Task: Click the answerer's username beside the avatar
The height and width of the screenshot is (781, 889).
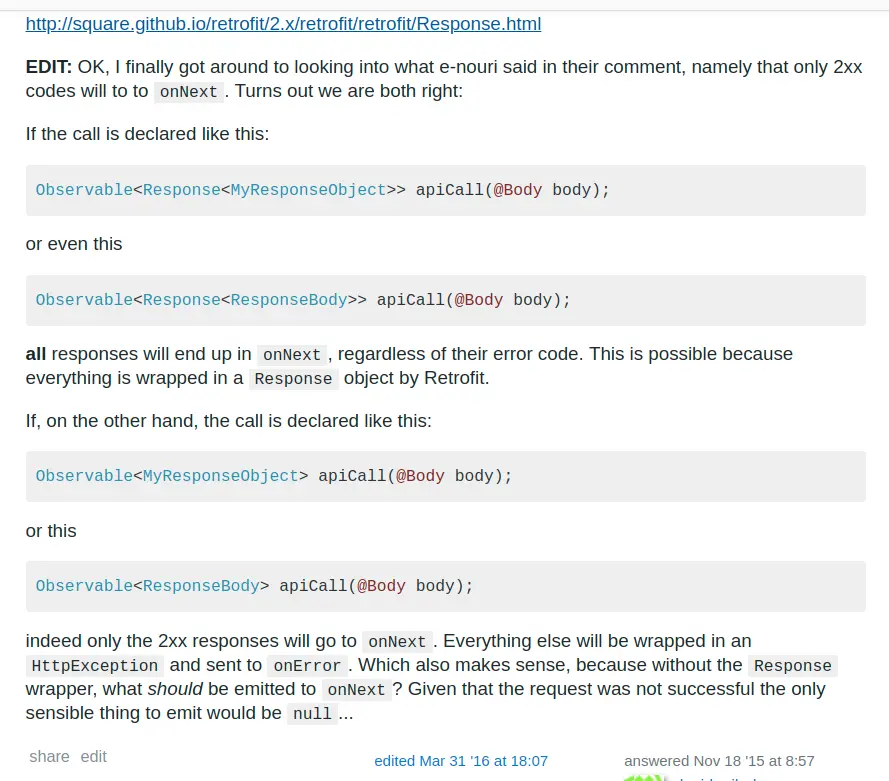Action: (719, 779)
